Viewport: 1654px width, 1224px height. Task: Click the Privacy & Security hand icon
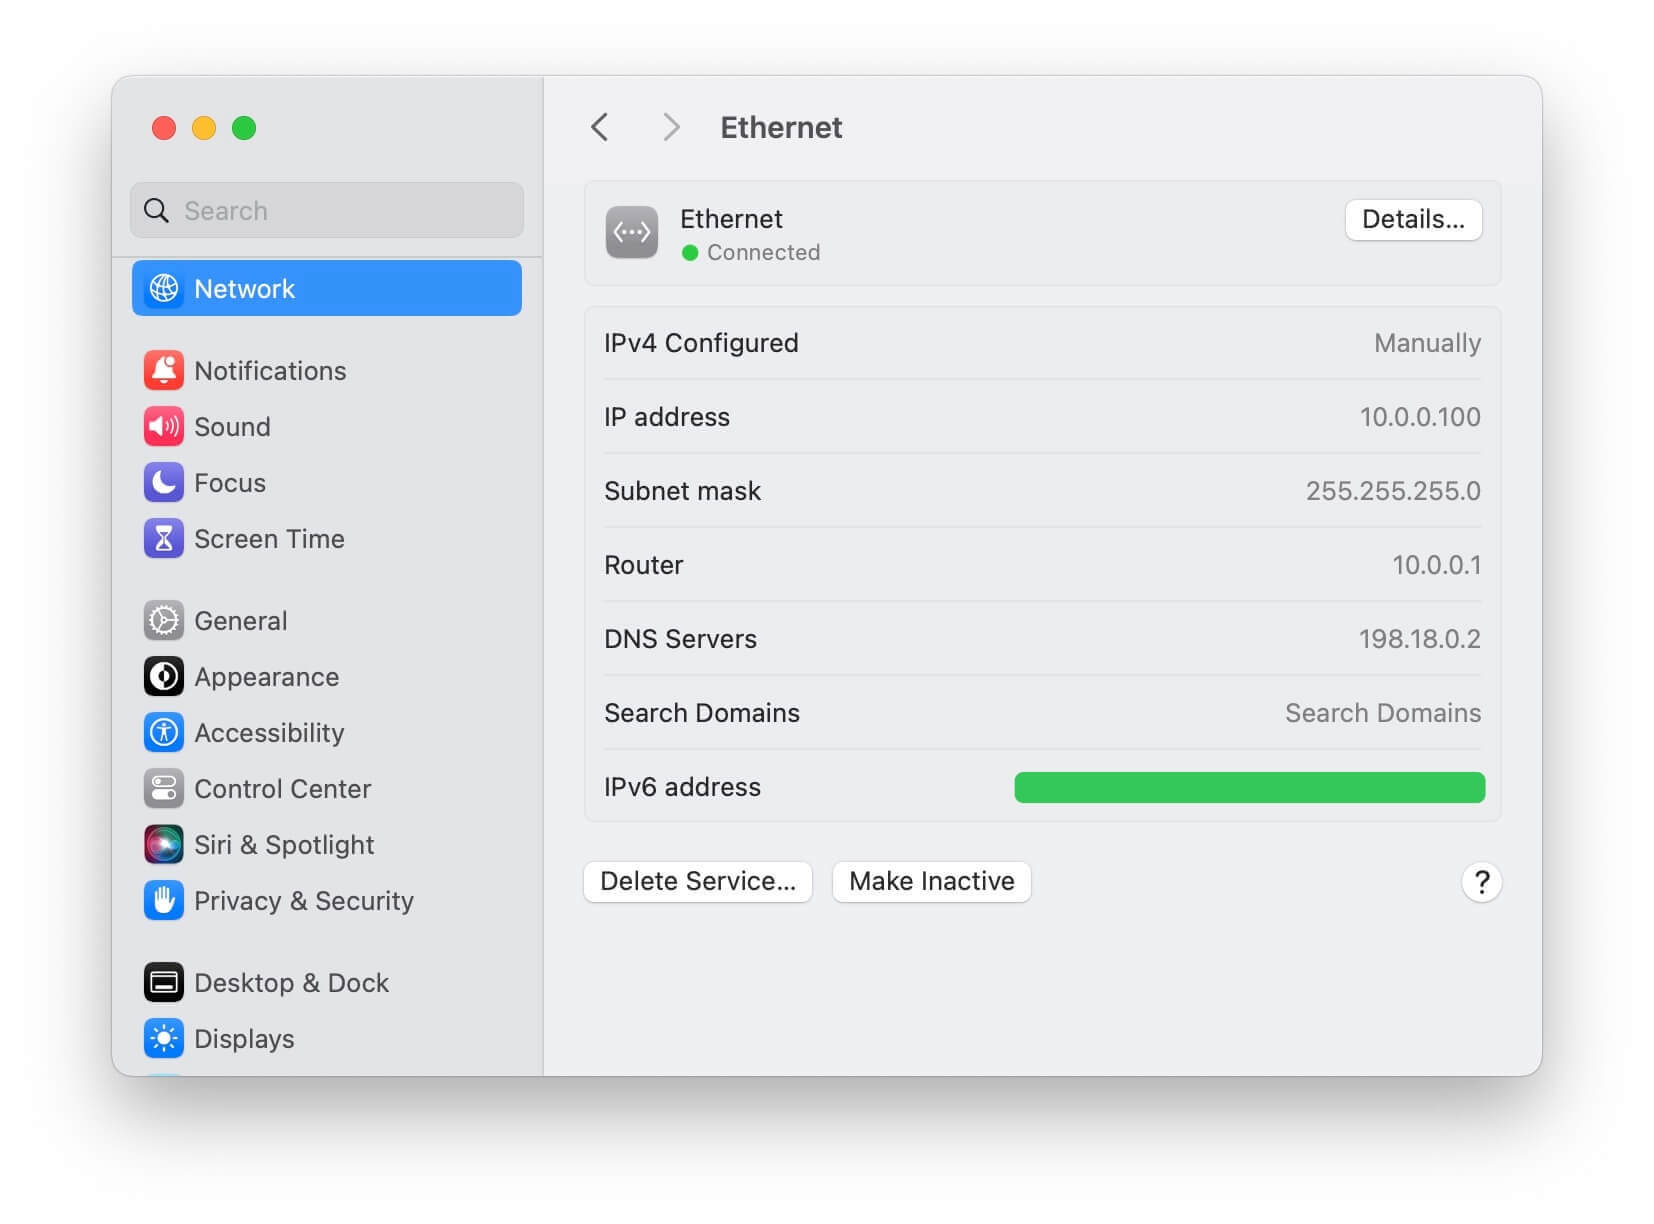[x=164, y=900]
